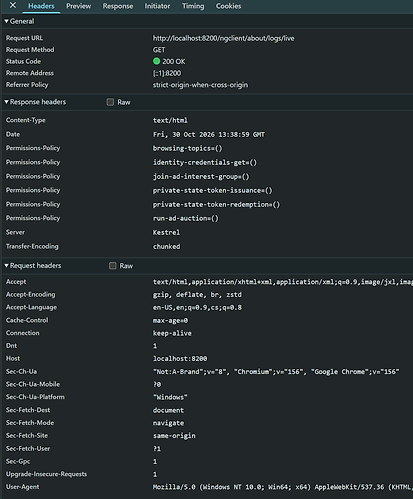
Task: Select the Request URL value
Action: (223, 38)
